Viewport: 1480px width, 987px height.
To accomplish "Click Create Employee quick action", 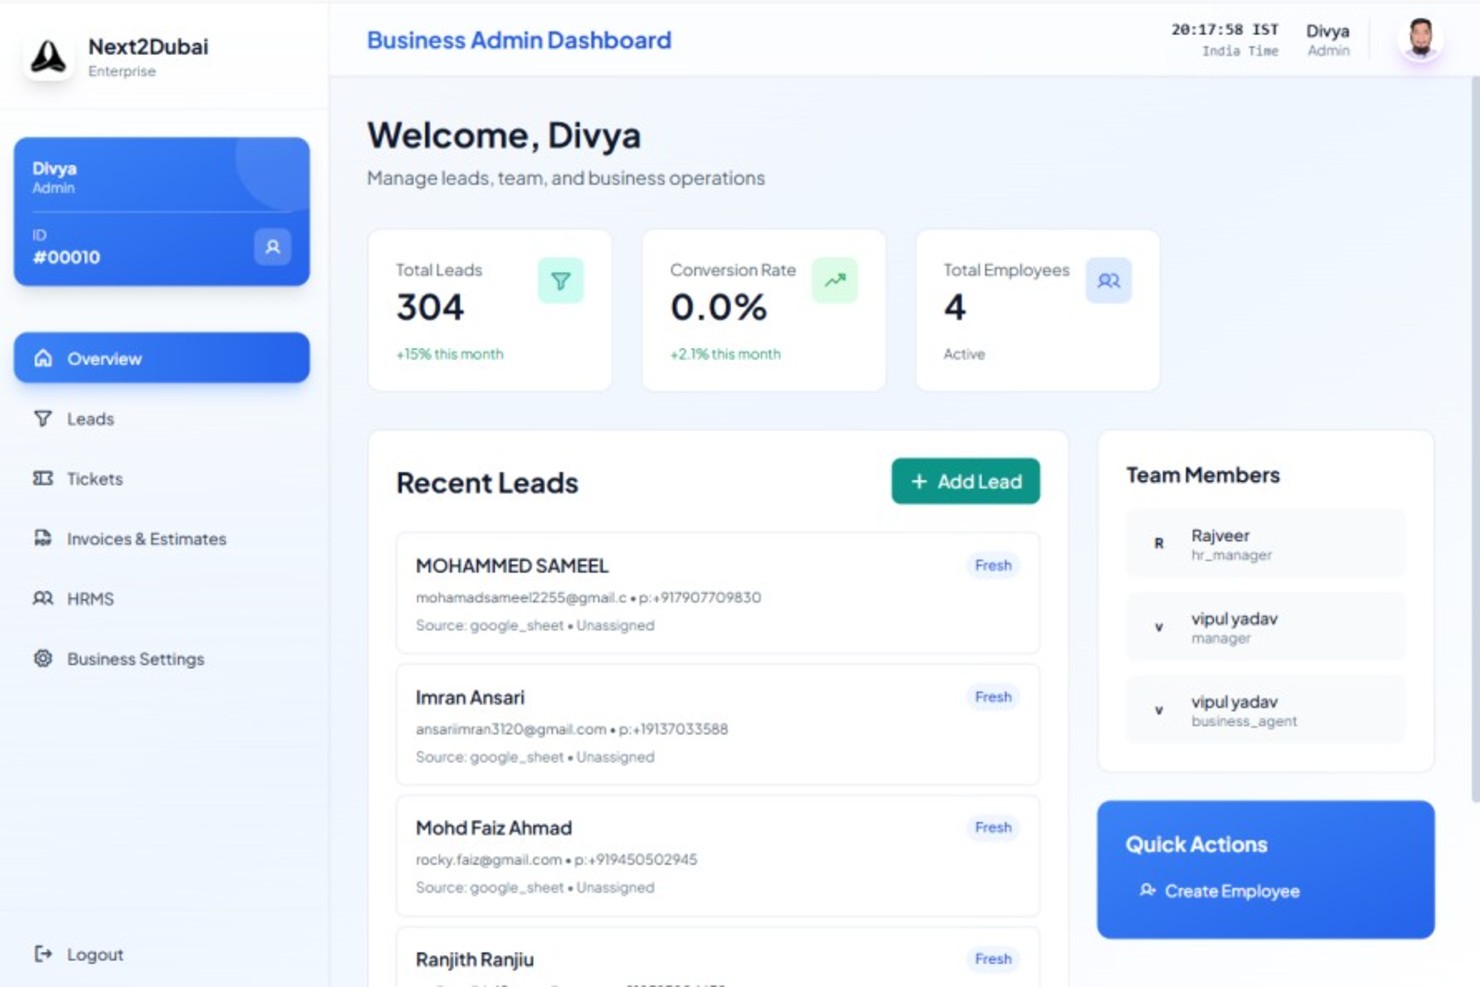I will pos(1219,890).
